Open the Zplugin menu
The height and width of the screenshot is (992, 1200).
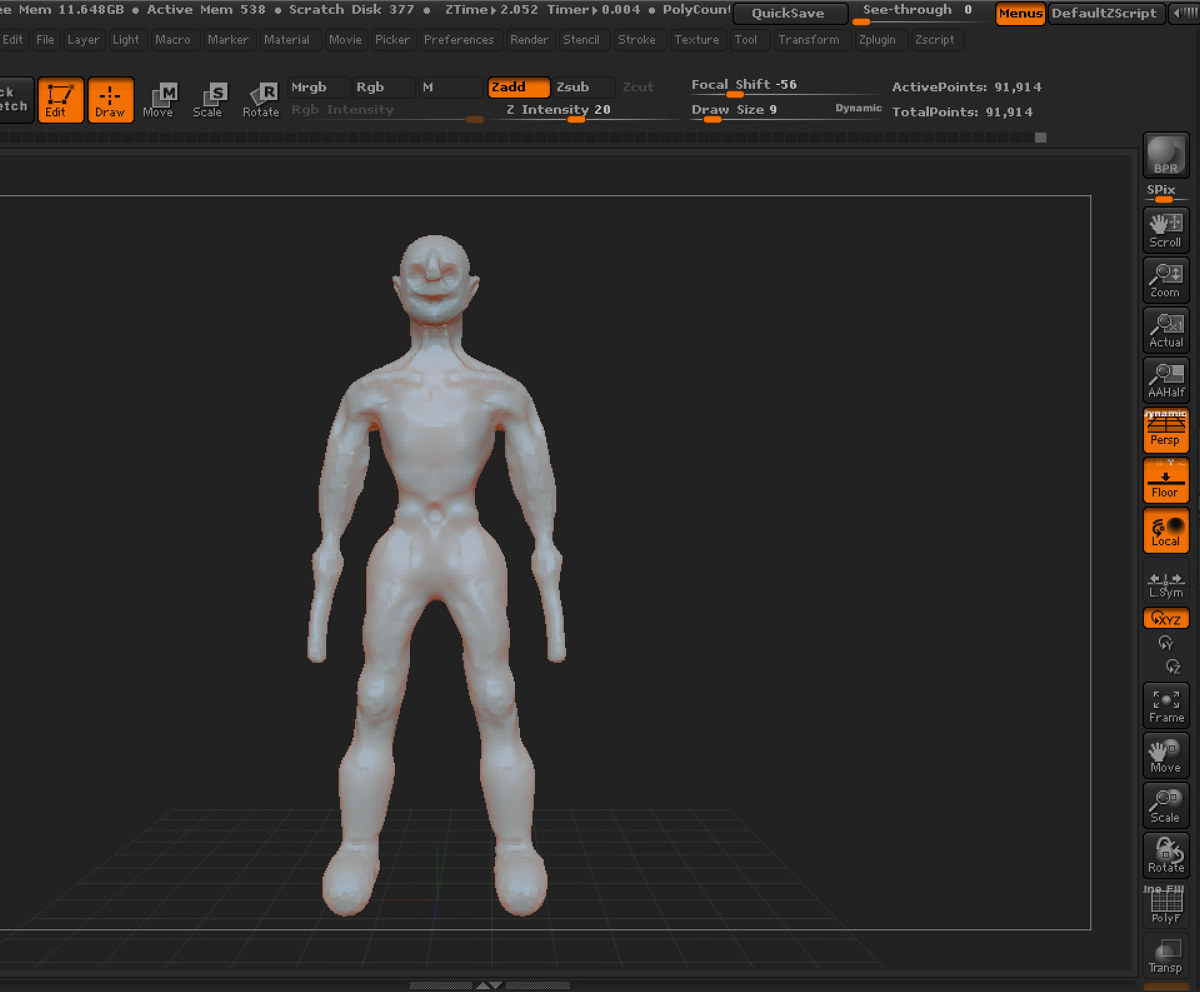878,40
